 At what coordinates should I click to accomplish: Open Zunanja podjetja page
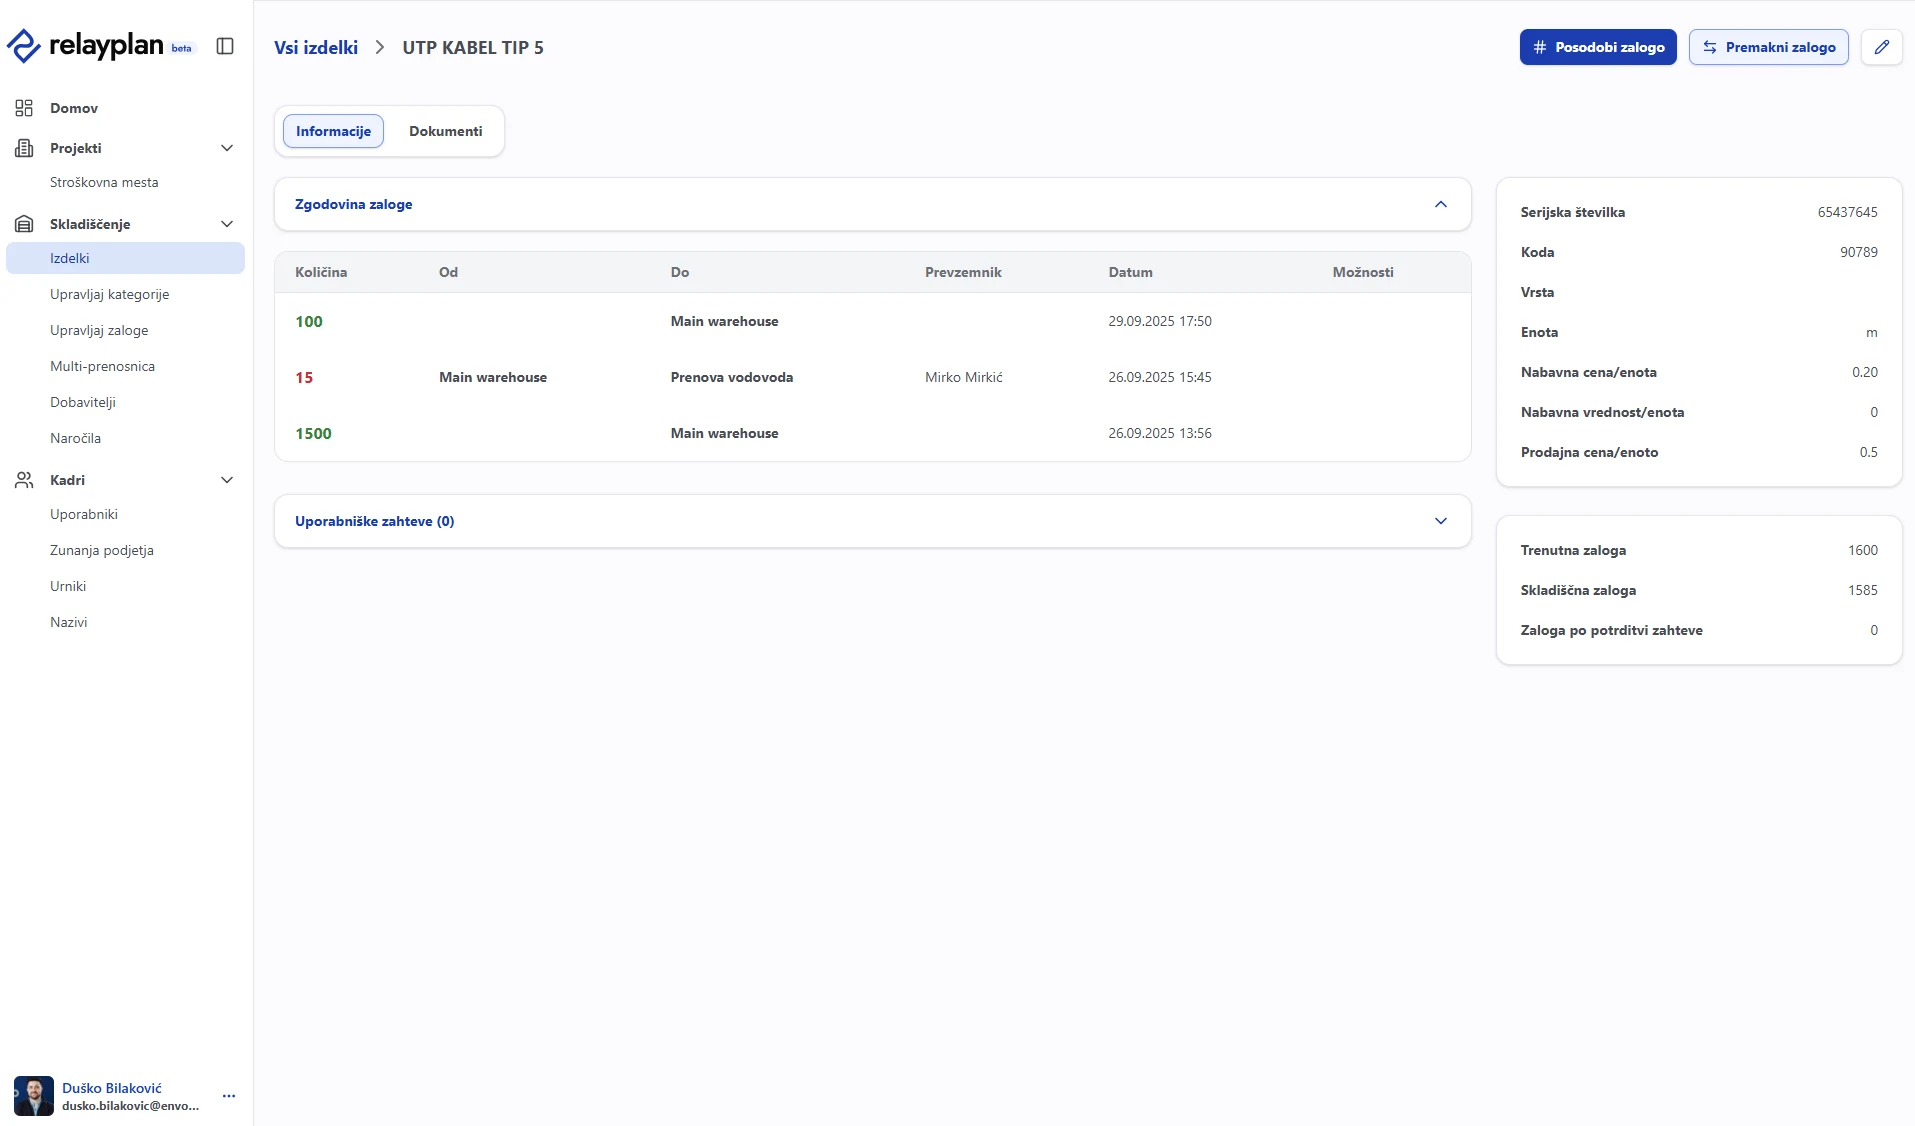pos(102,550)
